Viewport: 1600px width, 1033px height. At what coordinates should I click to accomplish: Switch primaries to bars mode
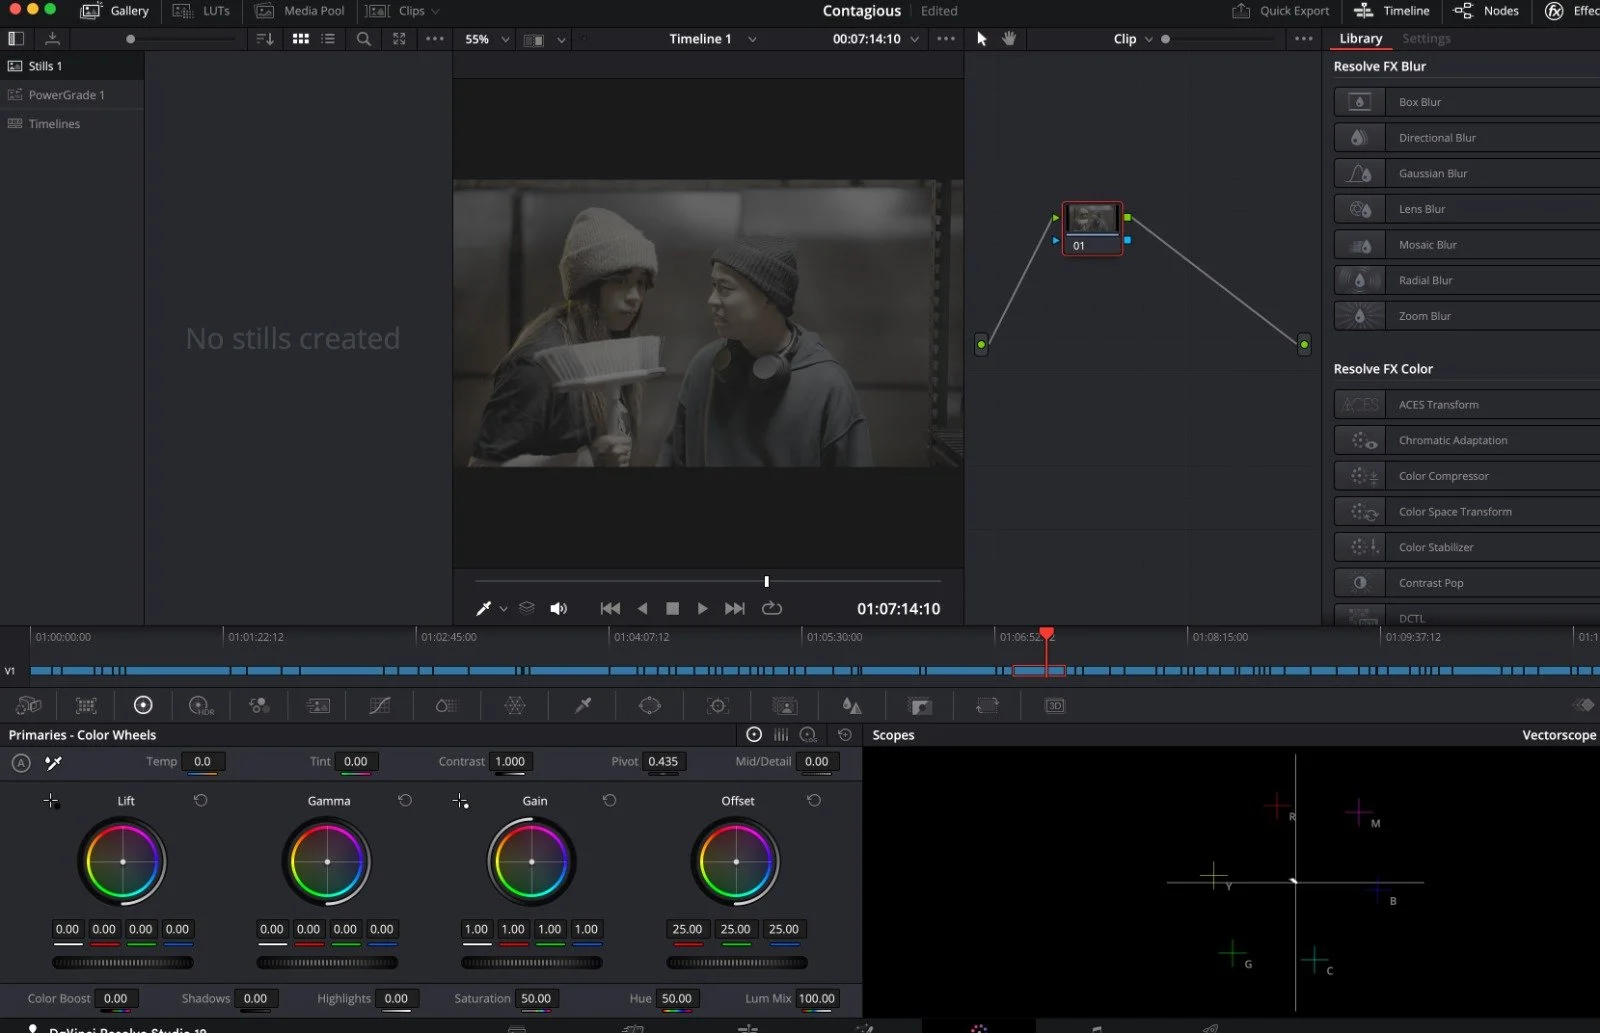pyautogui.click(x=781, y=735)
